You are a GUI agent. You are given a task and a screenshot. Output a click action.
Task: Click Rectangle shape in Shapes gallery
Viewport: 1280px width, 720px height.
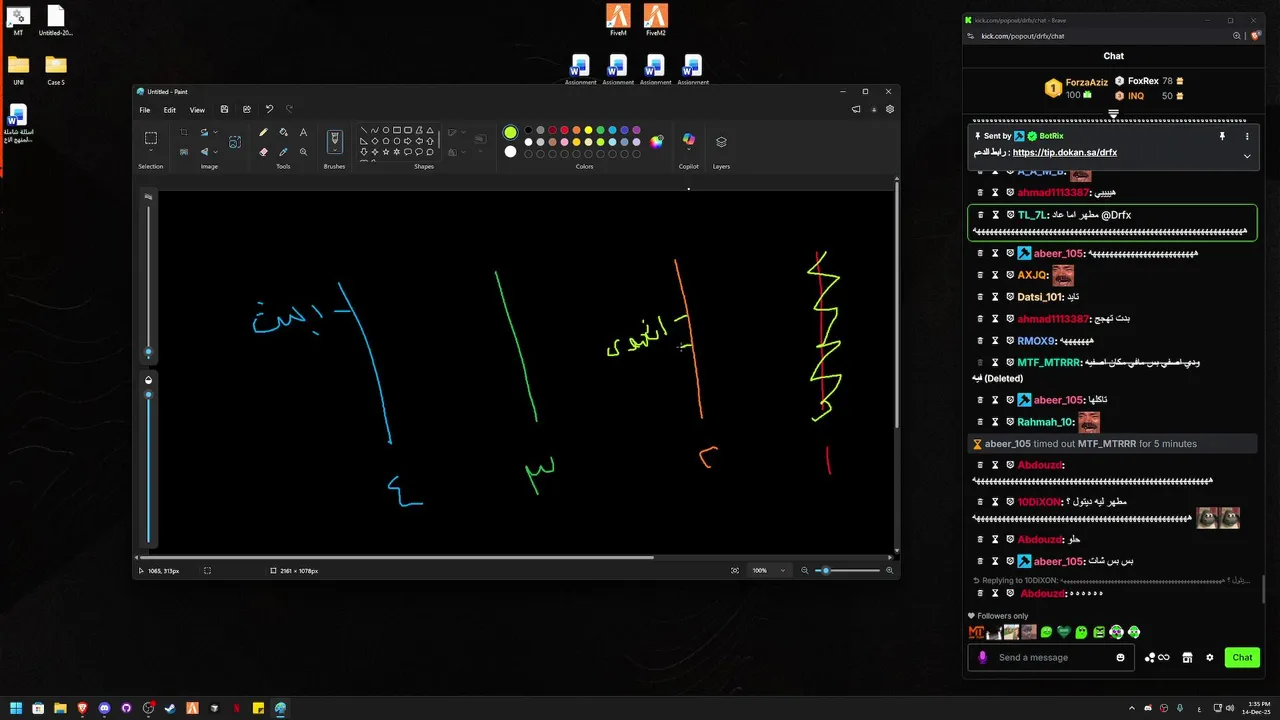pos(397,130)
